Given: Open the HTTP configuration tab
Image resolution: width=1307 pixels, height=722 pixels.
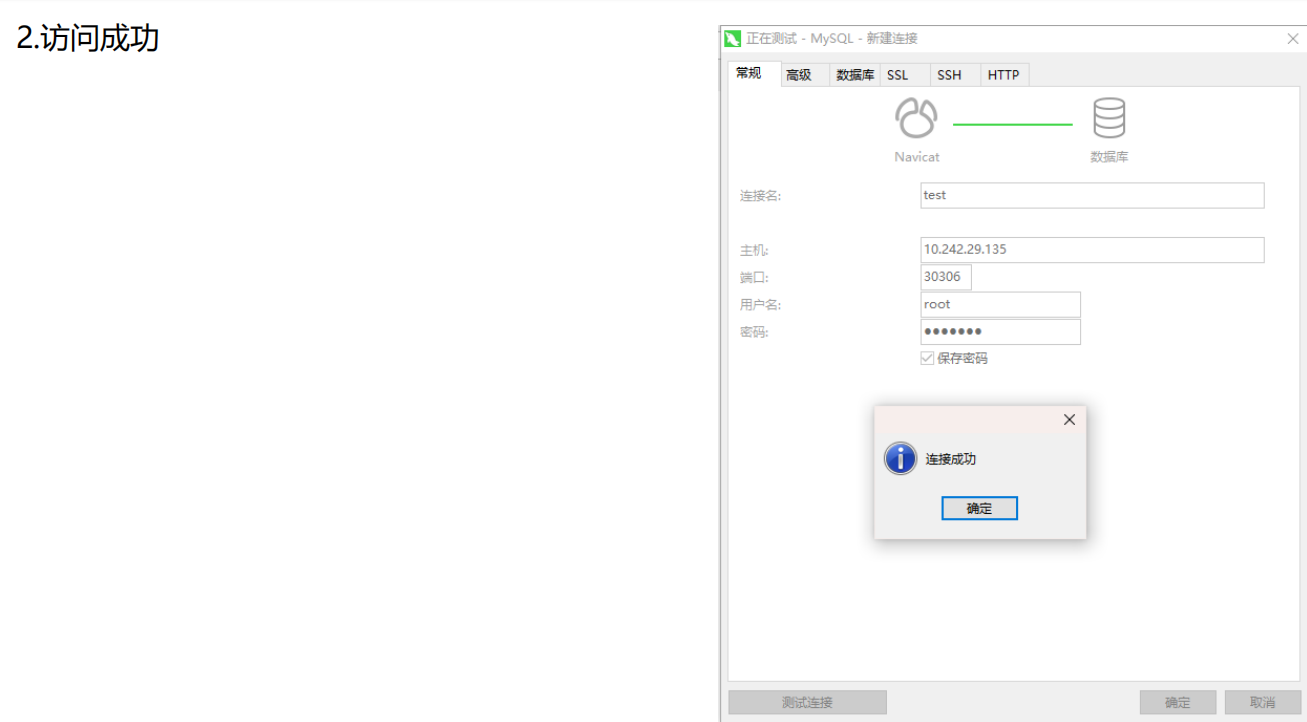Looking at the screenshot, I should pyautogui.click(x=1003, y=74).
